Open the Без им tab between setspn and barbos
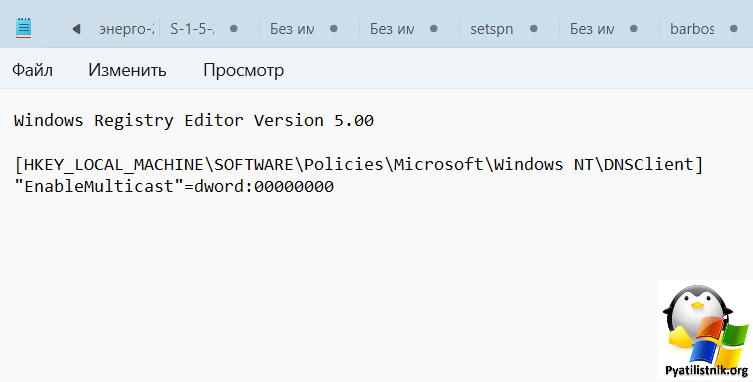The image size is (753, 382). pyautogui.click(x=592, y=29)
